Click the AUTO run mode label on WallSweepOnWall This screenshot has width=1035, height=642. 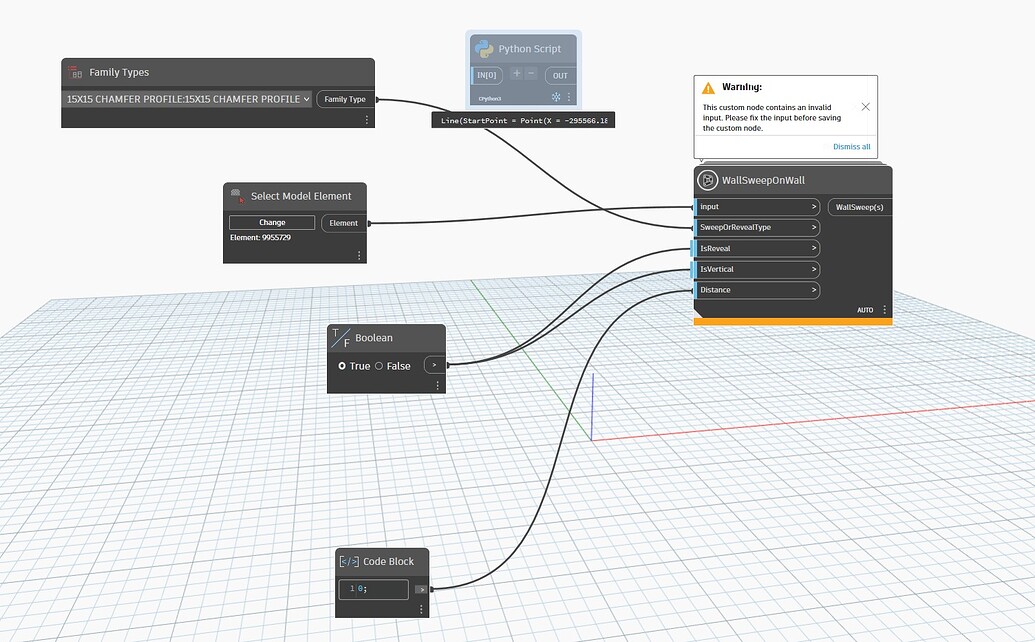point(866,310)
